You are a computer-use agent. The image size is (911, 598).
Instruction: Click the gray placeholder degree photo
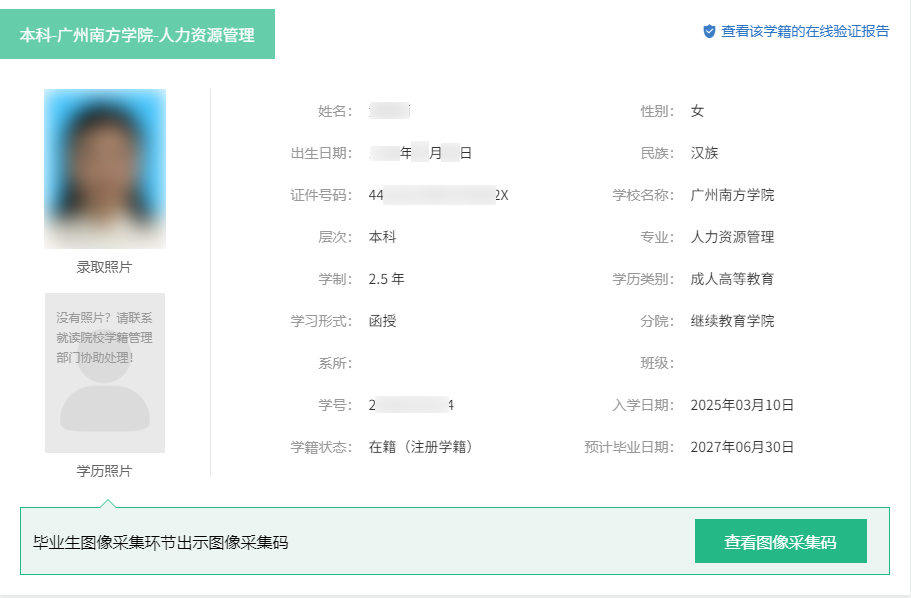(105, 373)
